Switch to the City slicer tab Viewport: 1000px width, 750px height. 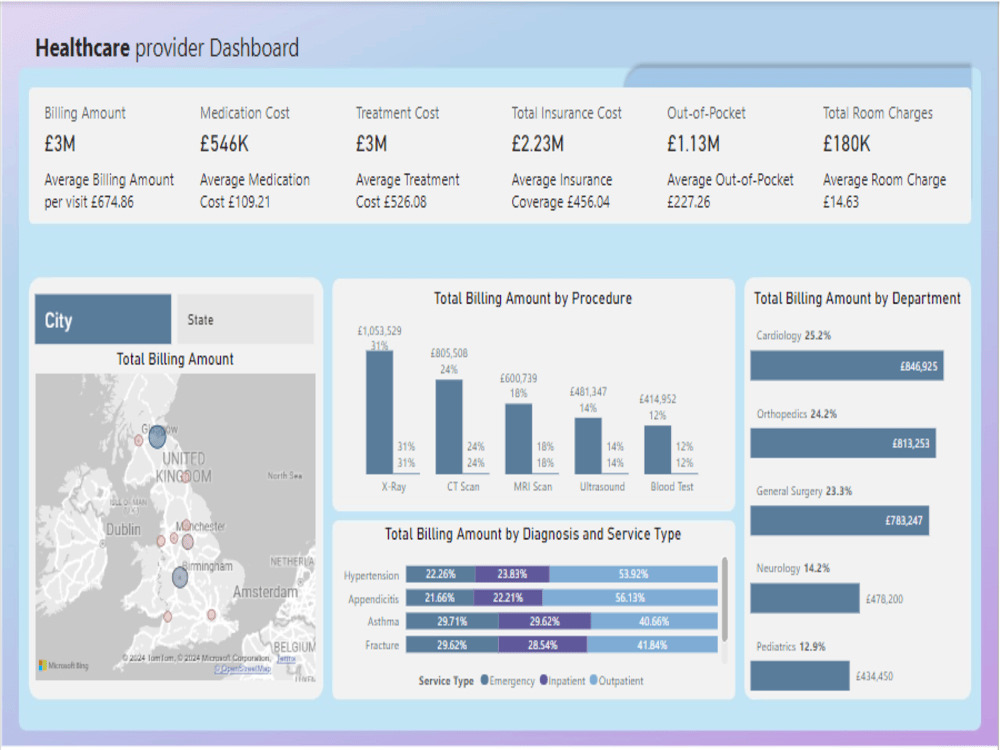[x=102, y=317]
